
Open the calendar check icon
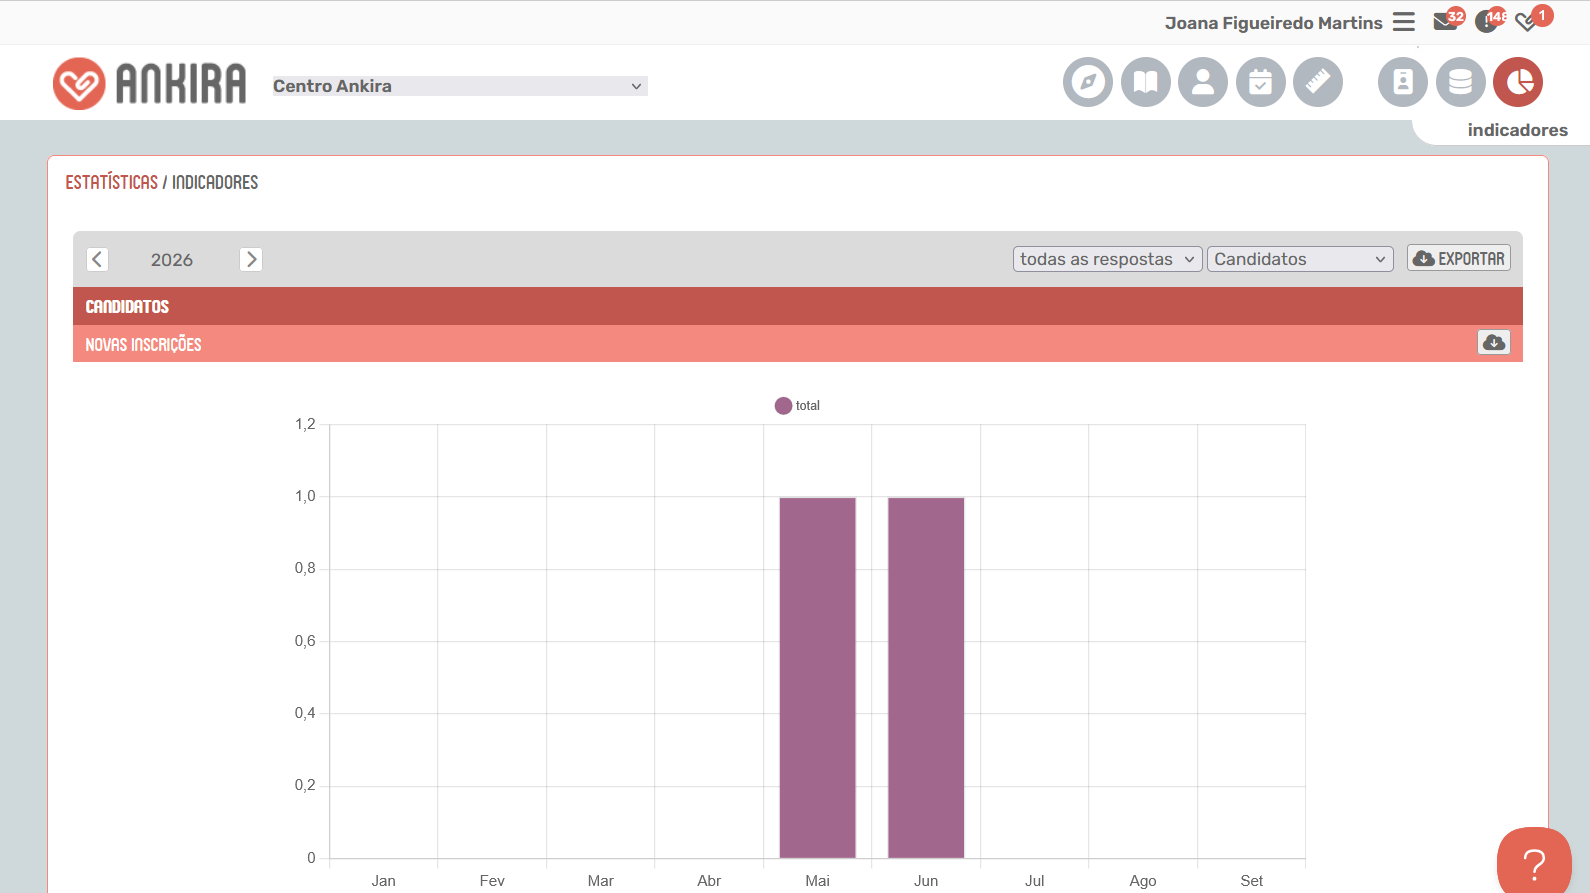tap(1261, 82)
